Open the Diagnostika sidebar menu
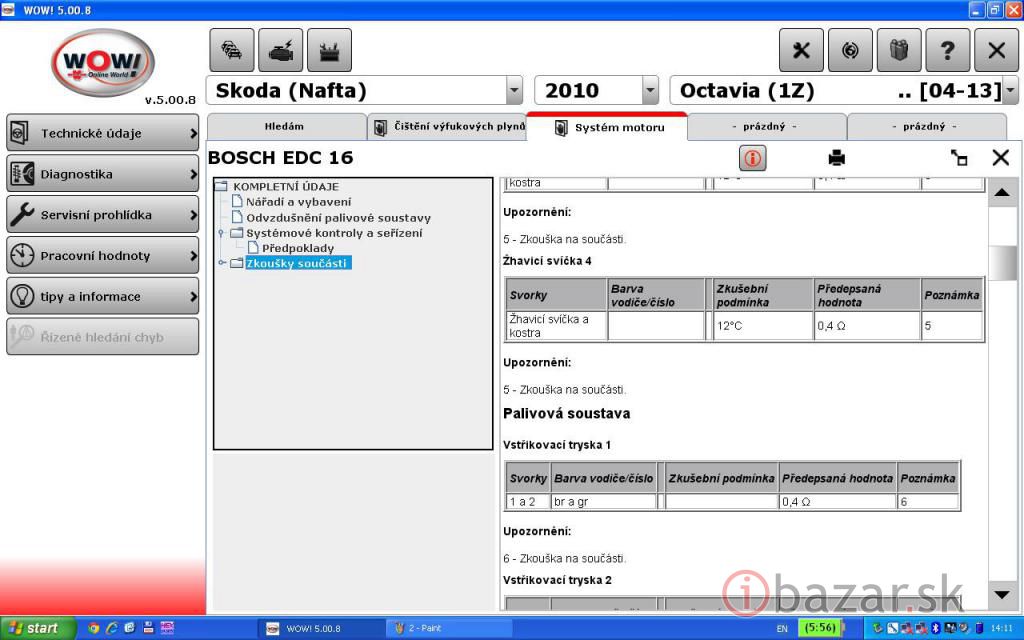Image resolution: width=1024 pixels, height=640 pixels. click(x=102, y=174)
